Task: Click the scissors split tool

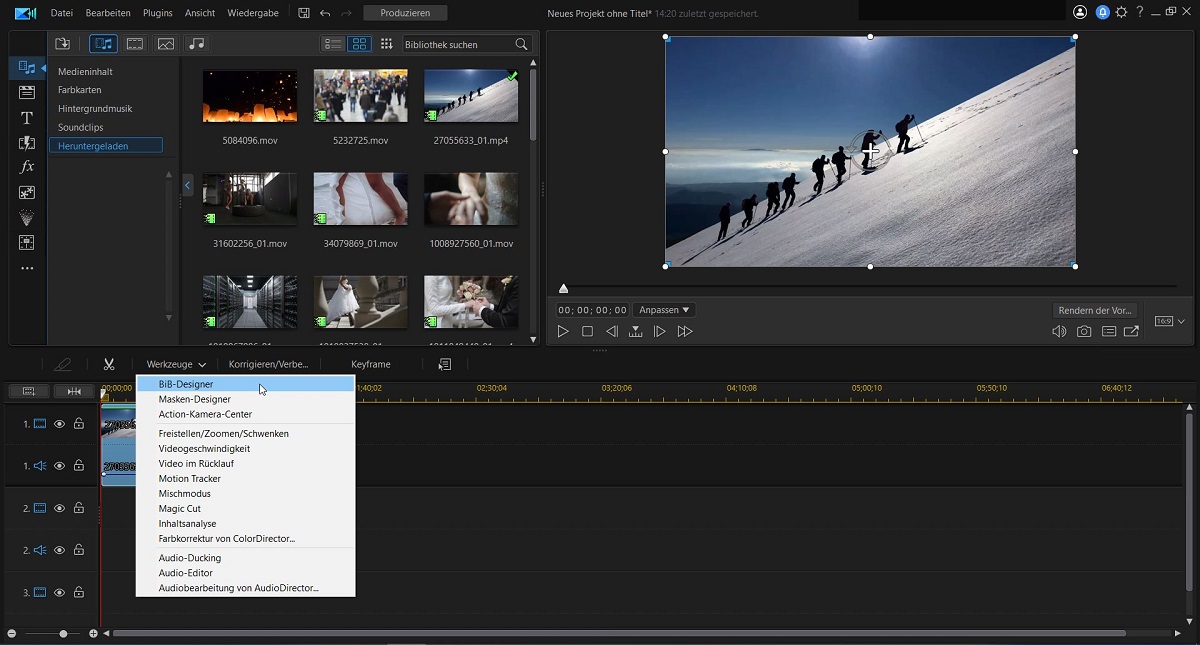Action: (x=109, y=364)
